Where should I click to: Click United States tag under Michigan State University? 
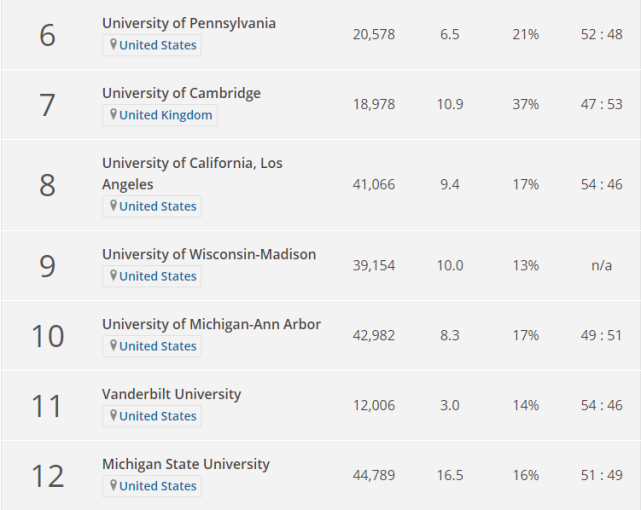[x=158, y=486]
